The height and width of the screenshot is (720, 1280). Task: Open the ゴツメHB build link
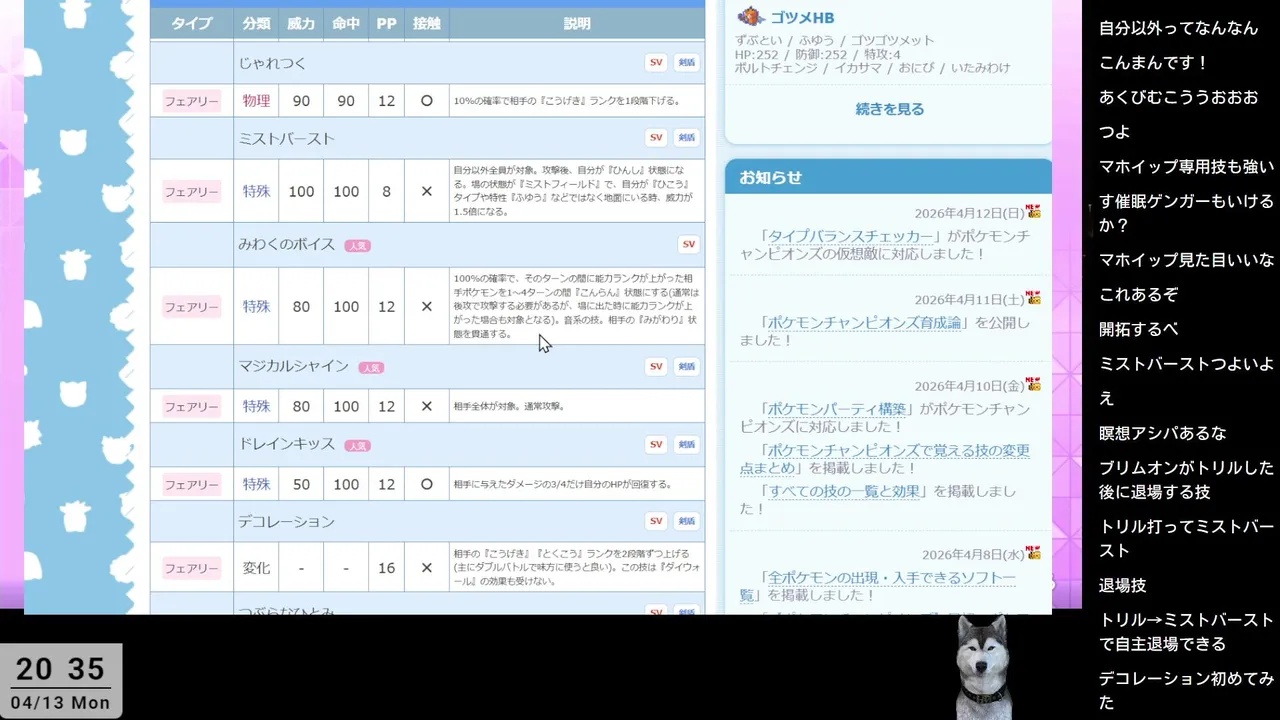point(802,17)
